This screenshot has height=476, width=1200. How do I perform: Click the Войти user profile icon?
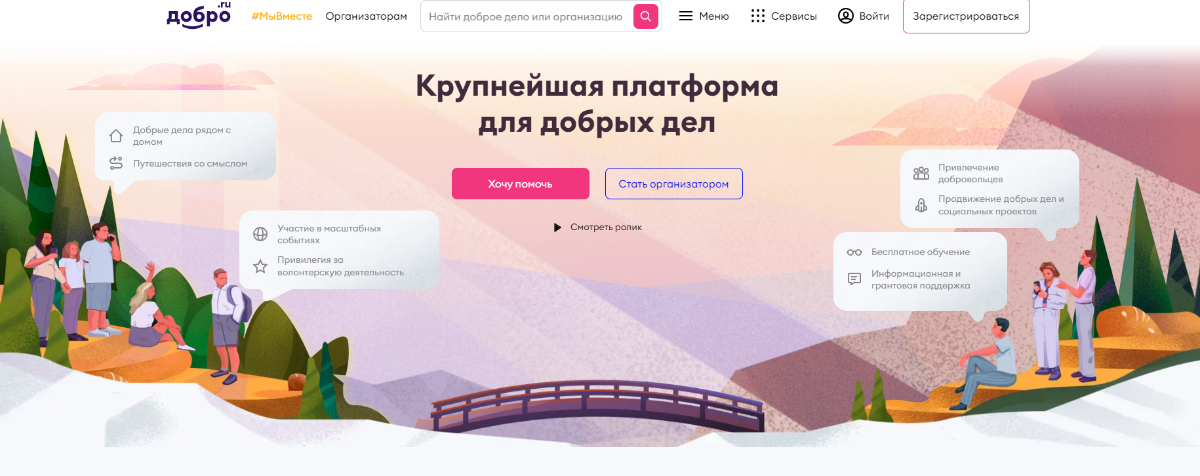(x=846, y=16)
